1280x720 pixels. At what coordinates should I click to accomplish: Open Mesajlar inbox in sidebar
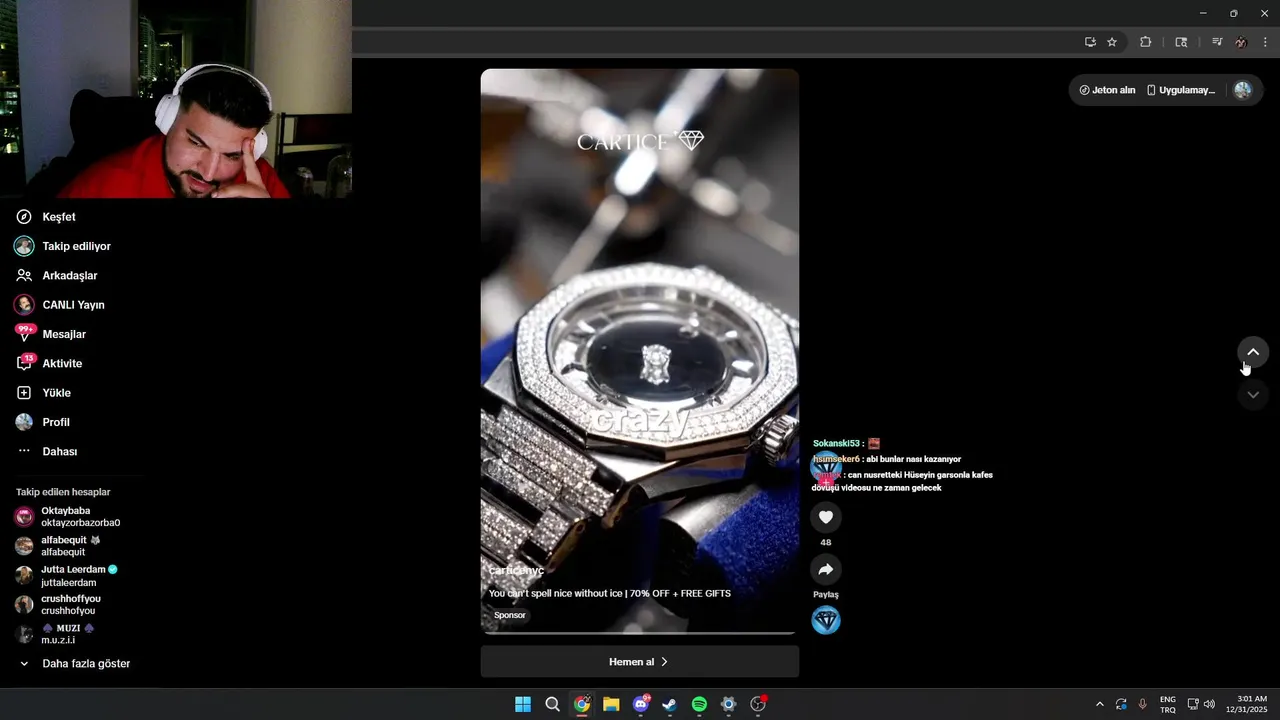pos(50,334)
